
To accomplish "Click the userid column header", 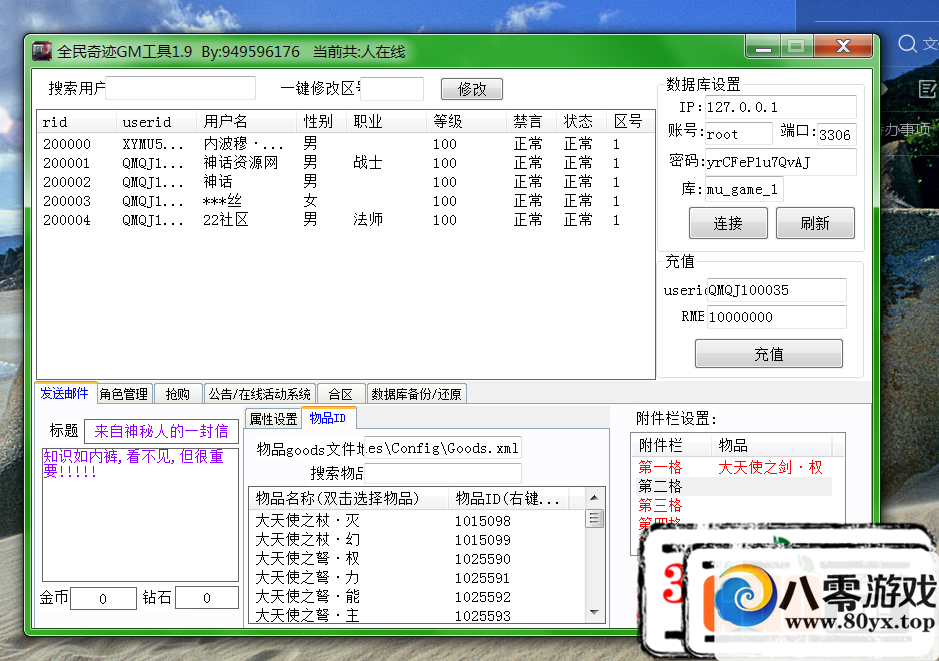I will coord(156,122).
